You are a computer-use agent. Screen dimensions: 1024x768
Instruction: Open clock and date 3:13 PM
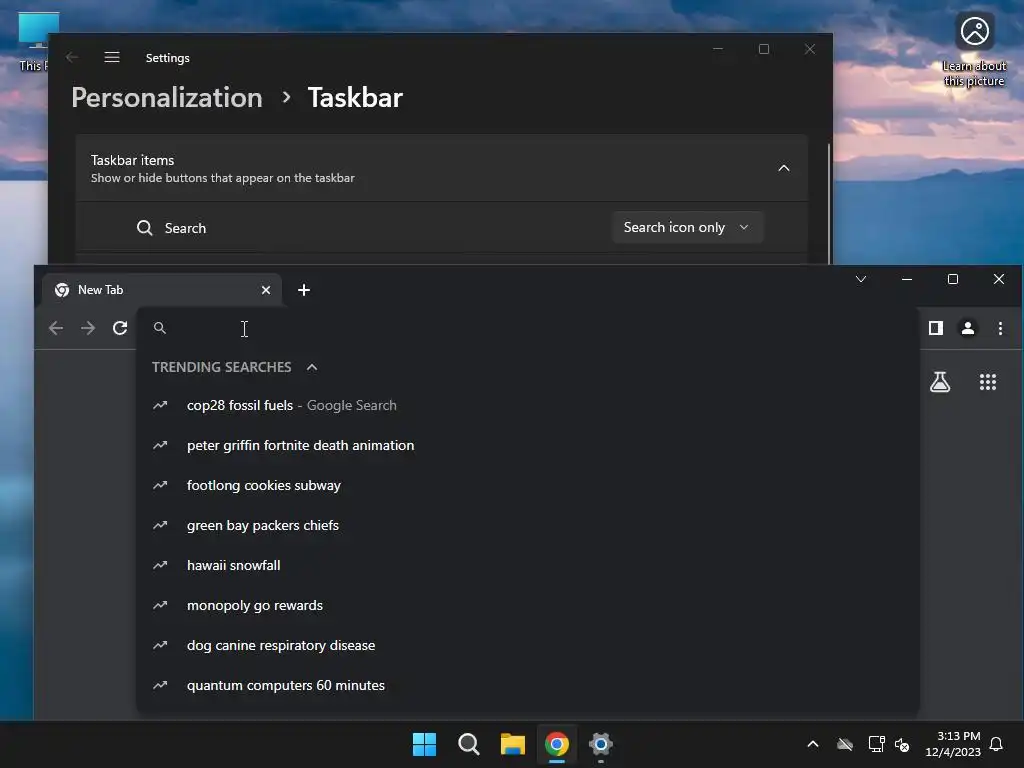(x=953, y=744)
